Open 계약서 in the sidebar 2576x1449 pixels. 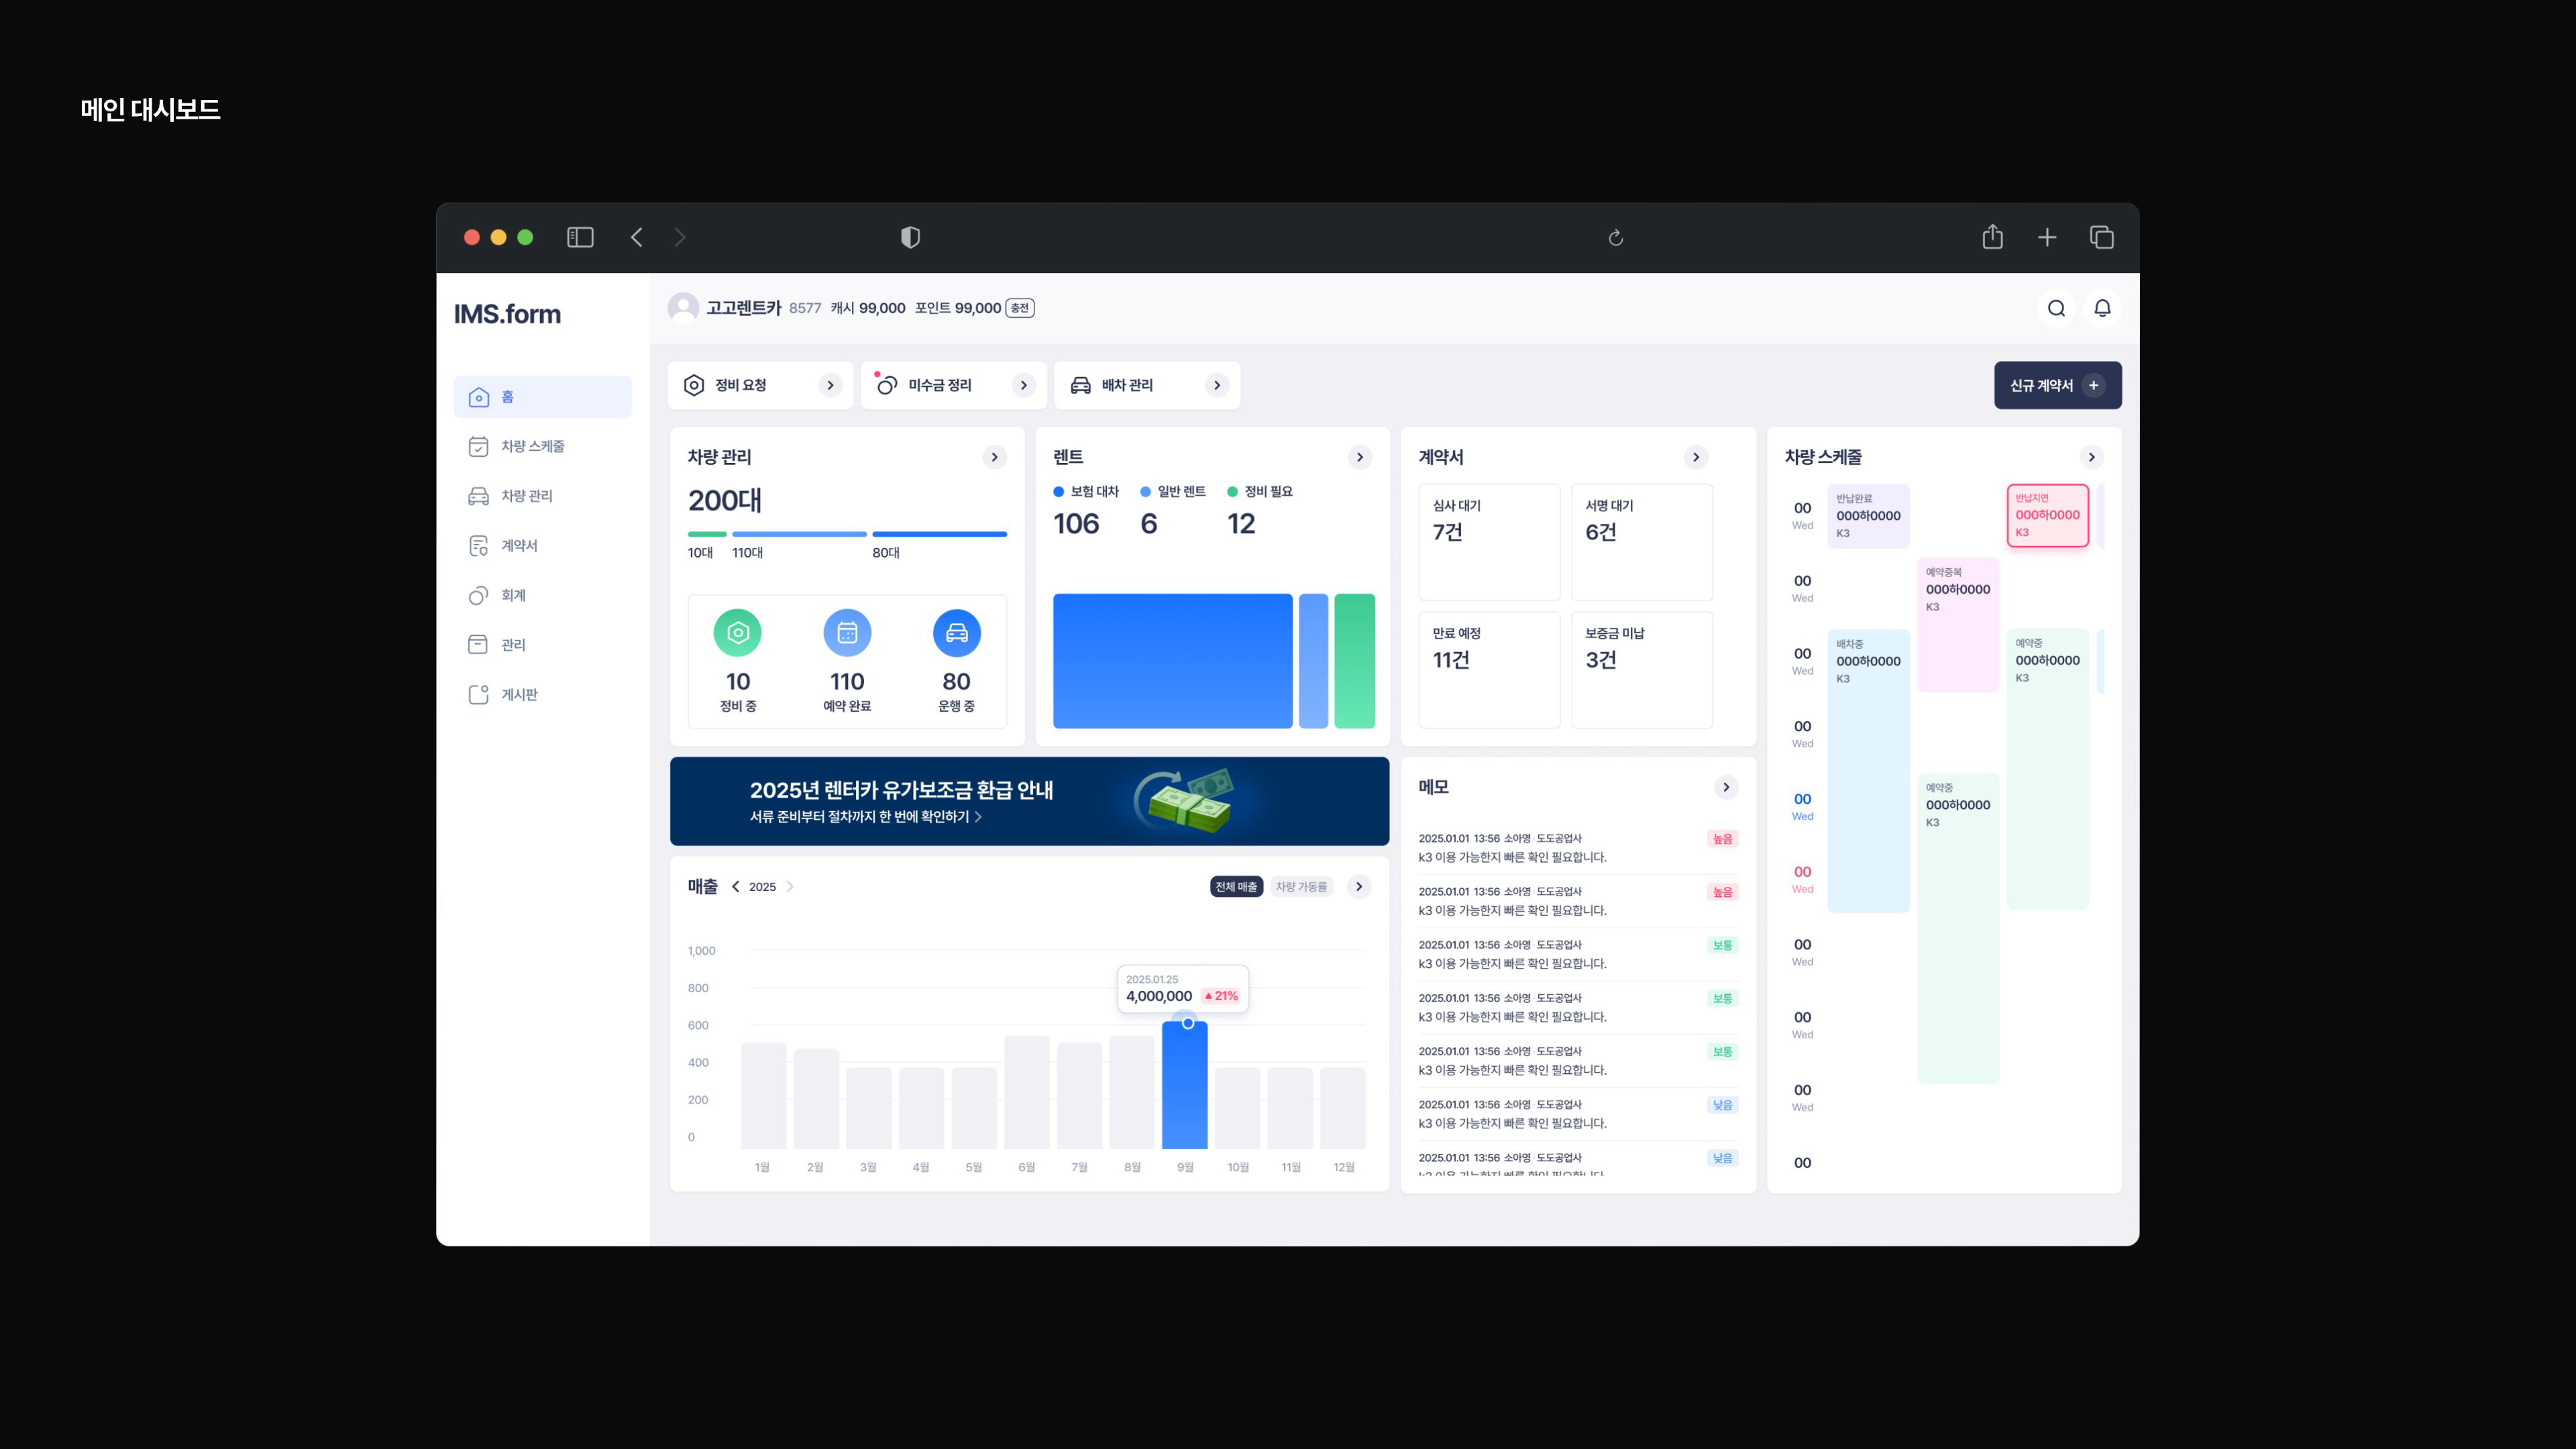[x=542, y=545]
